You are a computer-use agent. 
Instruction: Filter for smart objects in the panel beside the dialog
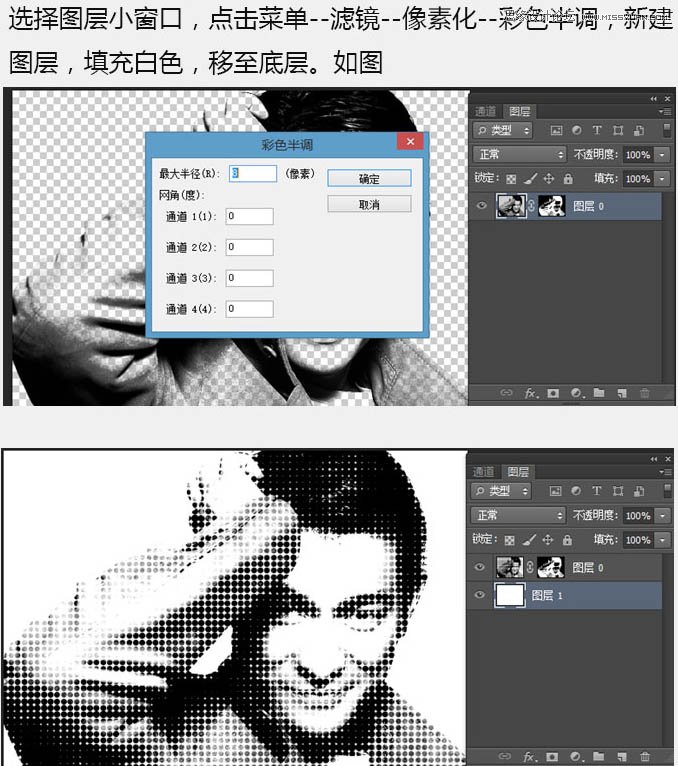(x=638, y=130)
